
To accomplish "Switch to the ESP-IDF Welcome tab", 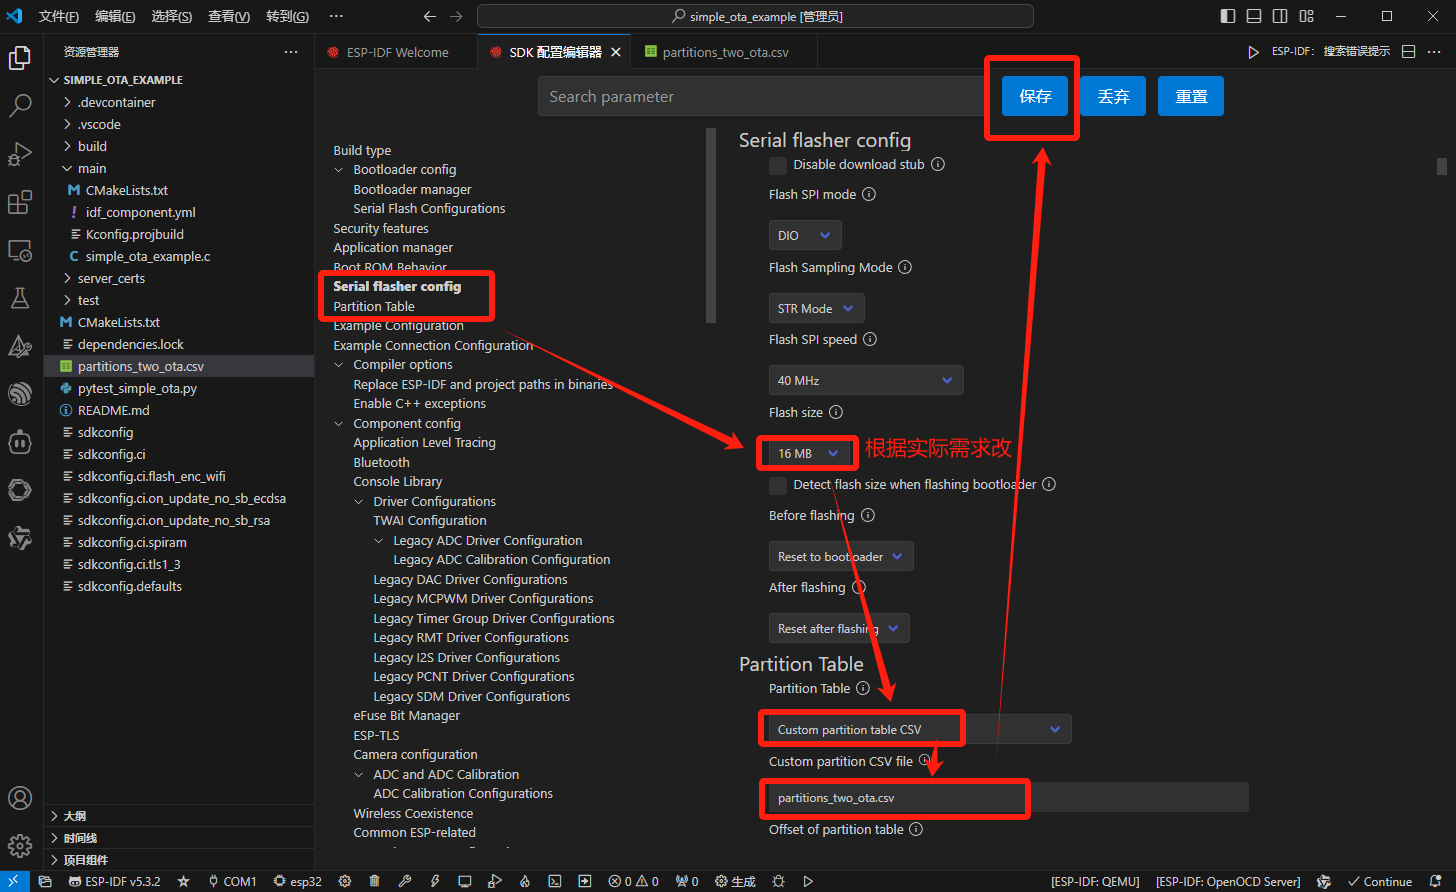I will point(397,52).
